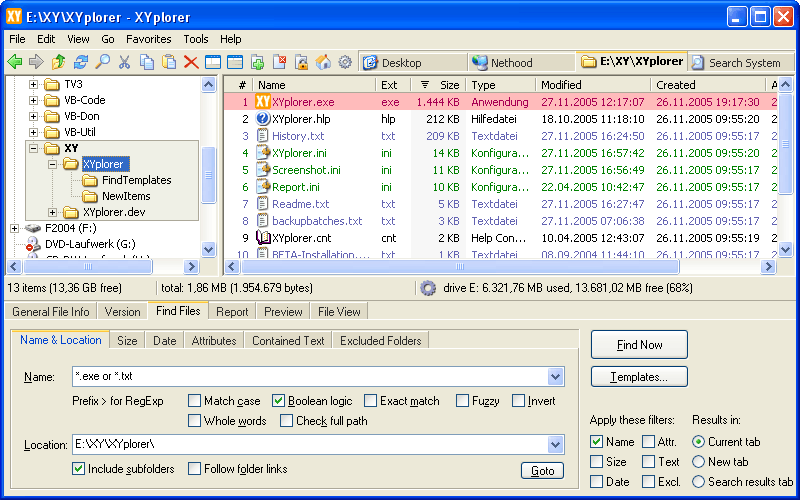Tick the Fuzzy checkbox

462,401
